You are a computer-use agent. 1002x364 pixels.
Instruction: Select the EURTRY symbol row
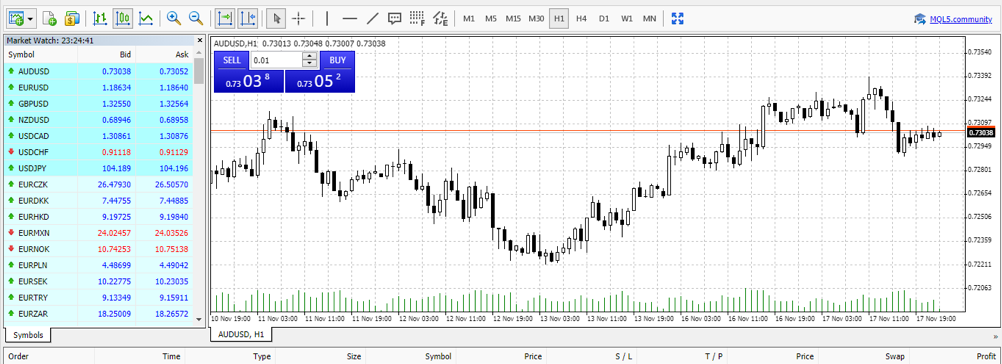pyautogui.click(x=99, y=297)
